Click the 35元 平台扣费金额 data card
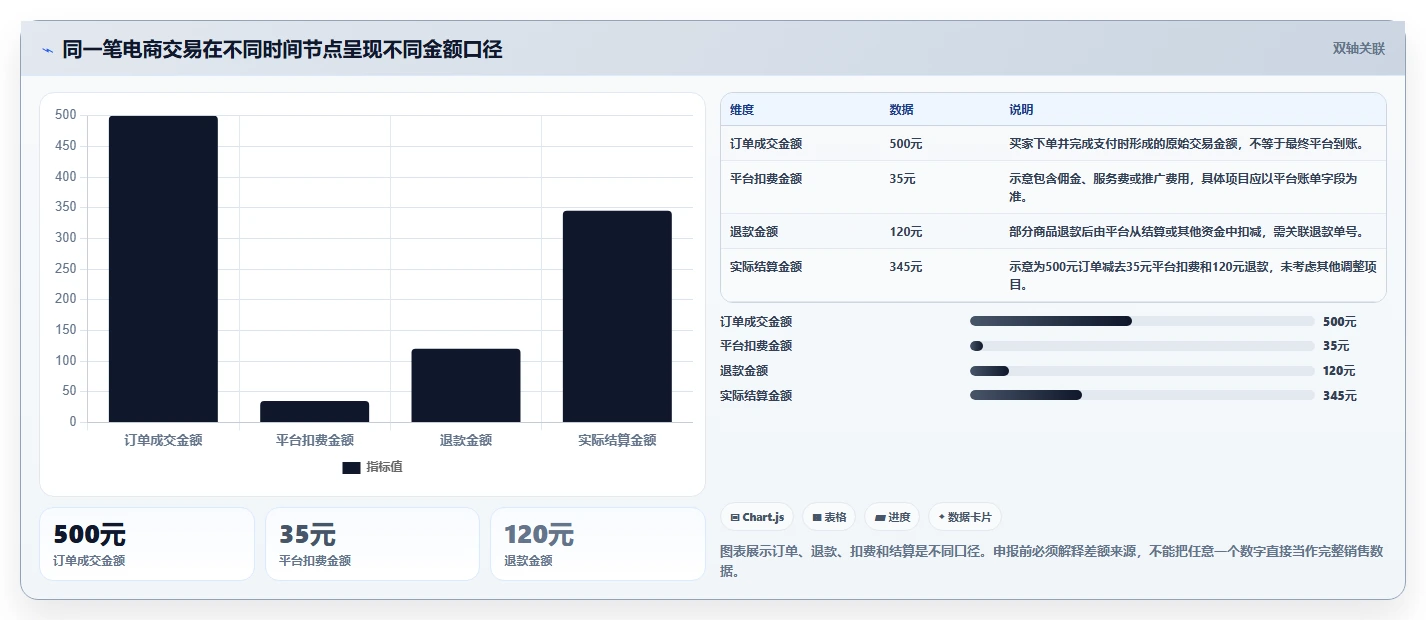Viewport: 1426px width, 620px height. tap(372, 544)
